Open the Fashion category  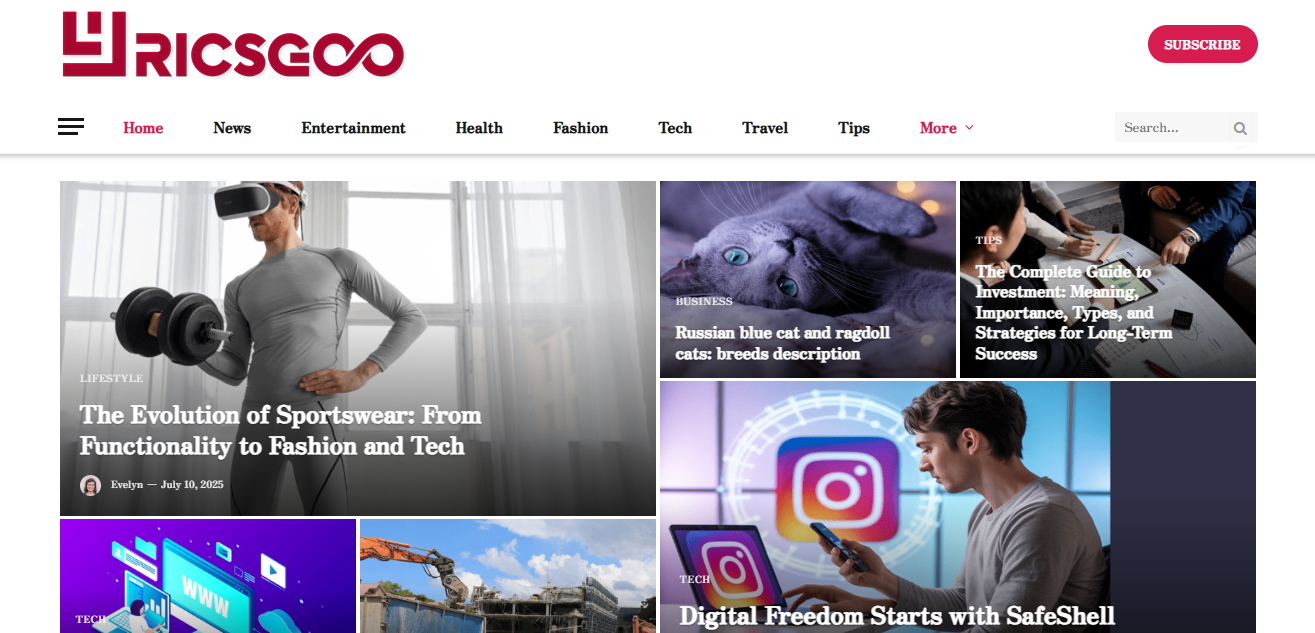581,128
